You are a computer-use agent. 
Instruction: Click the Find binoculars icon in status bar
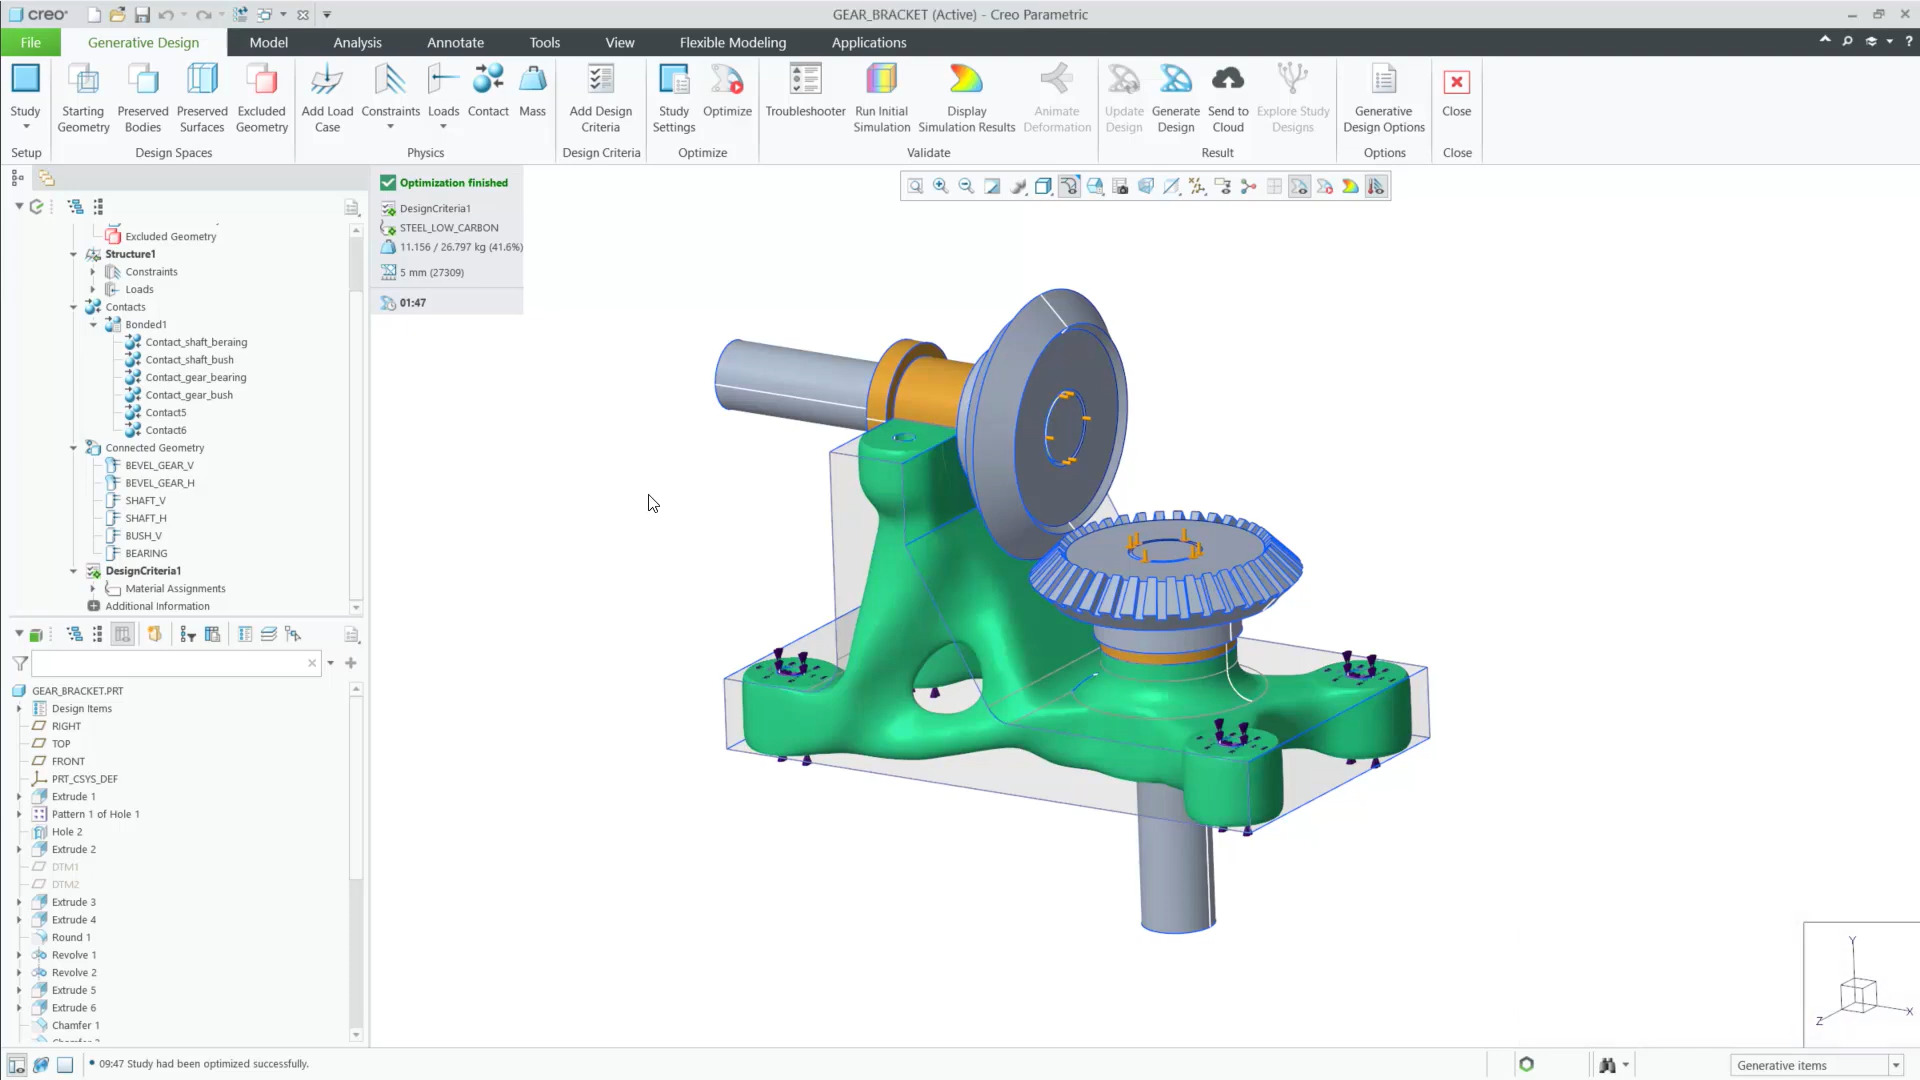click(x=1607, y=1065)
